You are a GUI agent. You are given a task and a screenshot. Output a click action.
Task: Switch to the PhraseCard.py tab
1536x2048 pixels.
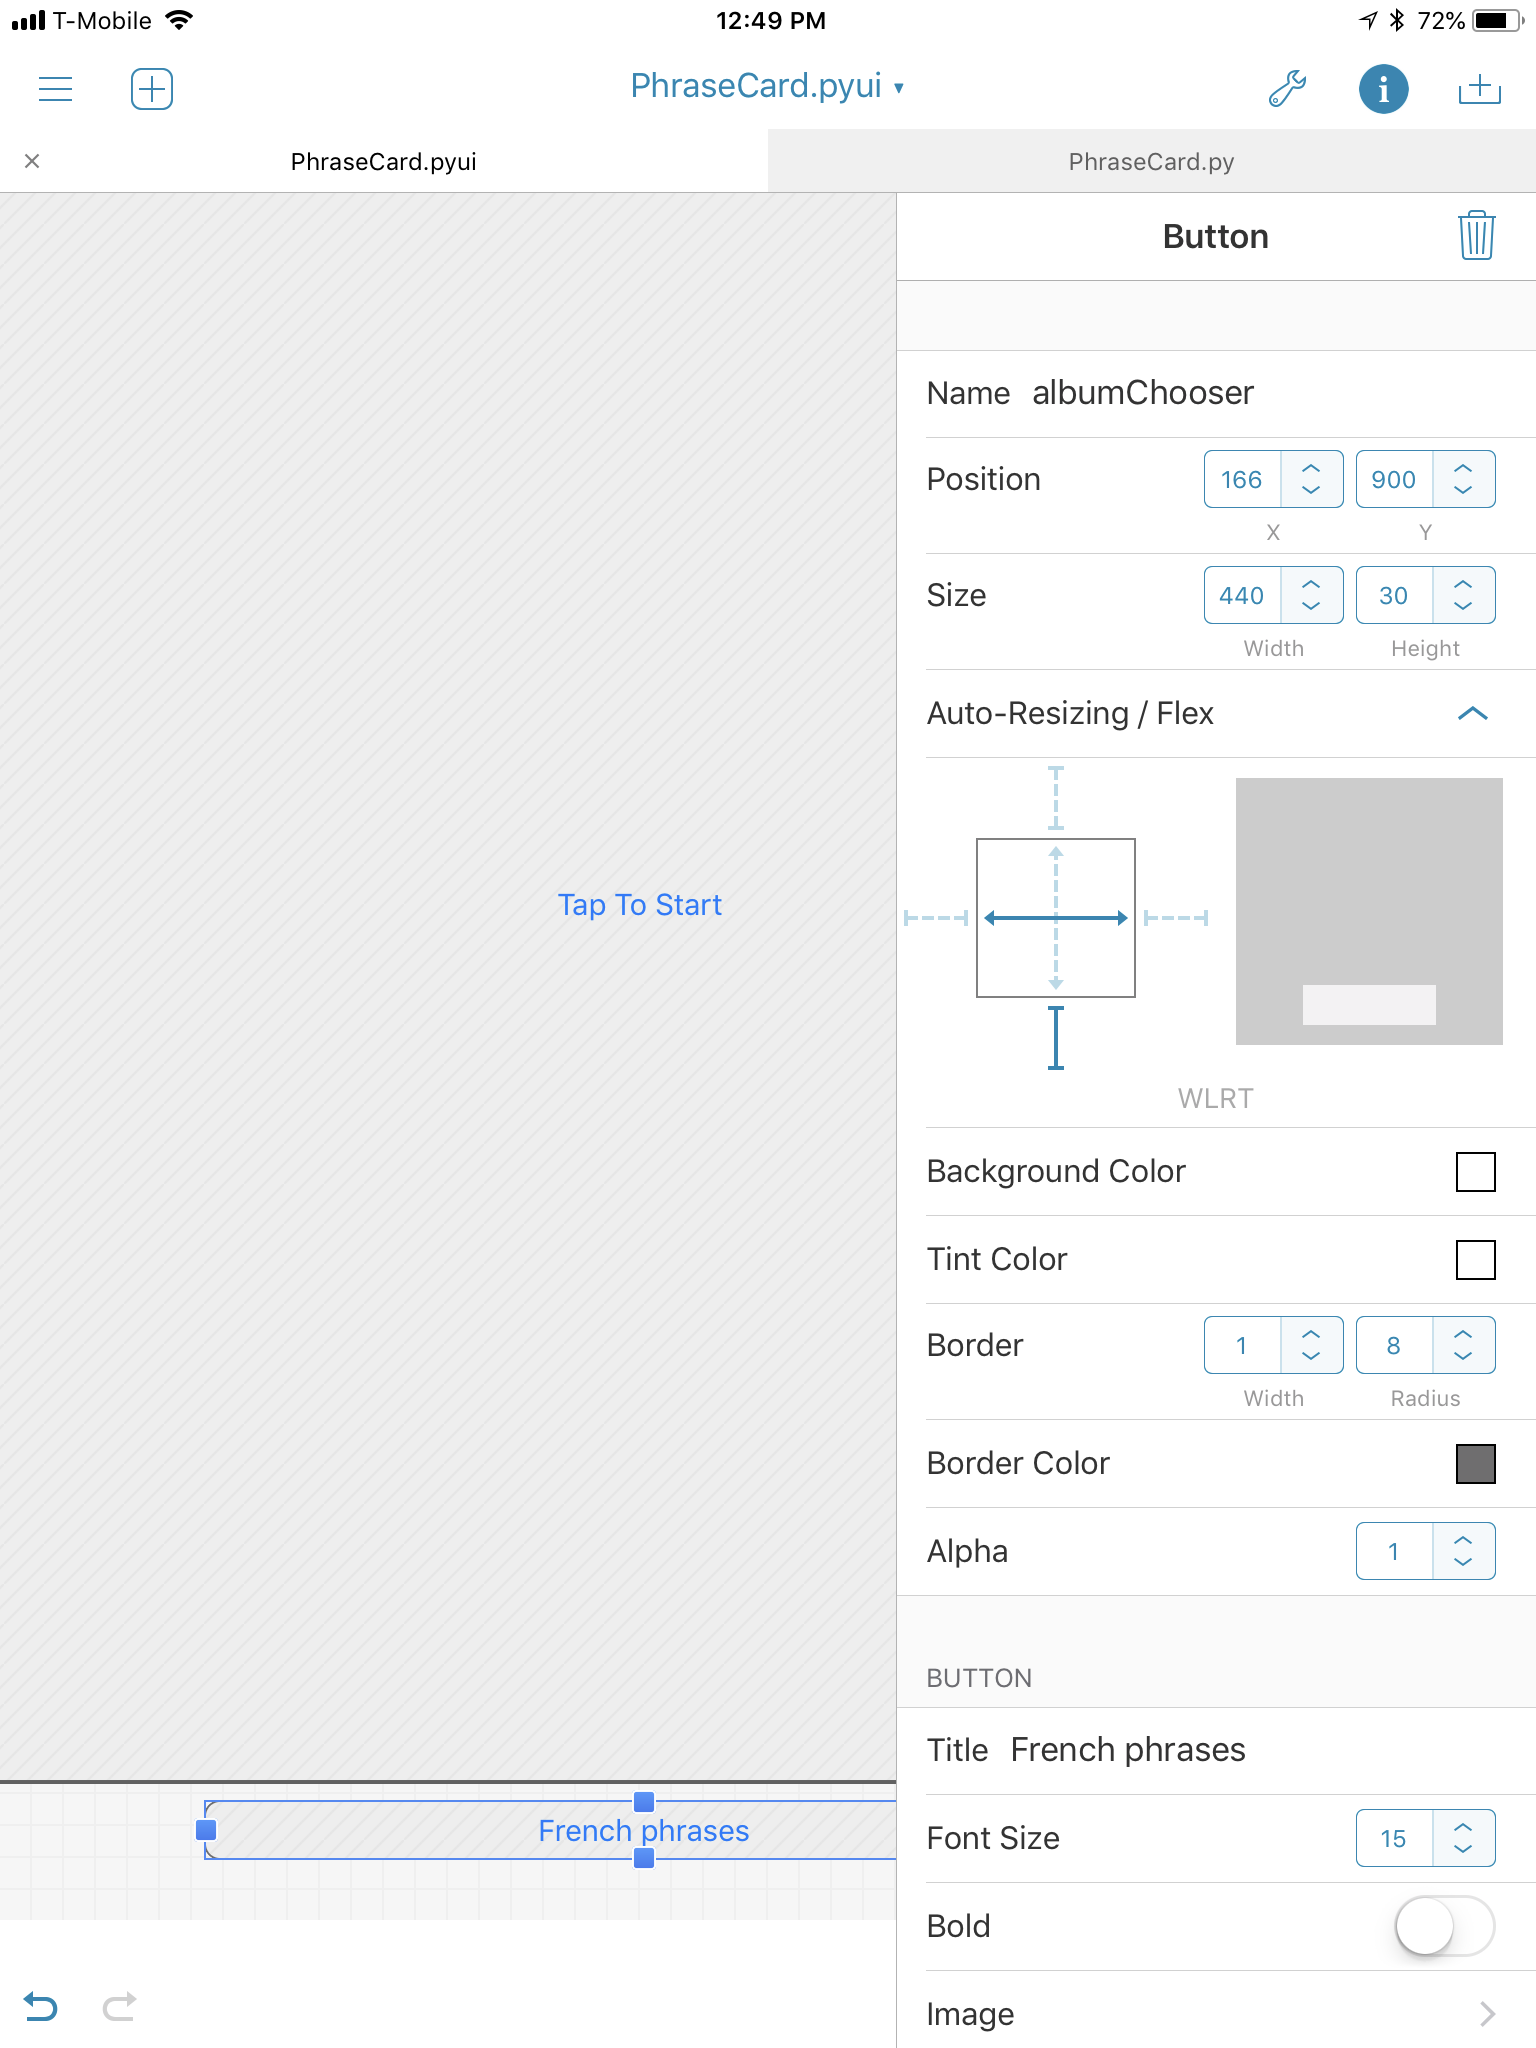point(1151,162)
